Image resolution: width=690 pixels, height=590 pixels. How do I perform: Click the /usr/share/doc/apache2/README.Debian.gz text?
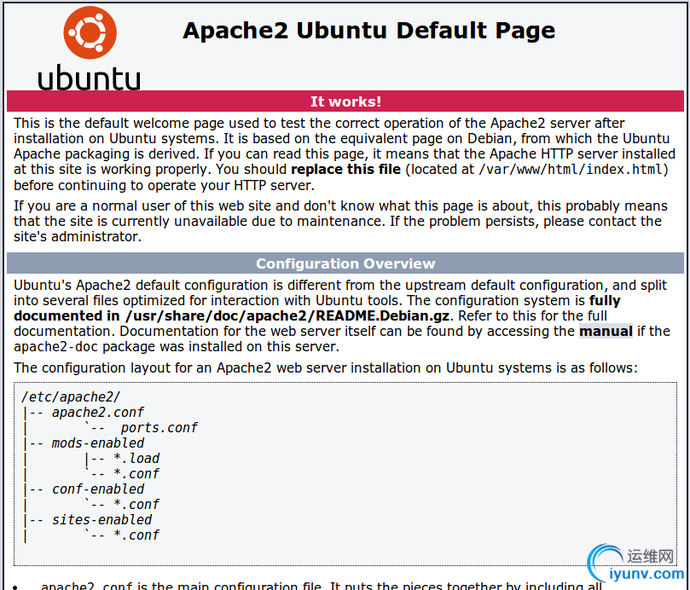click(x=287, y=316)
